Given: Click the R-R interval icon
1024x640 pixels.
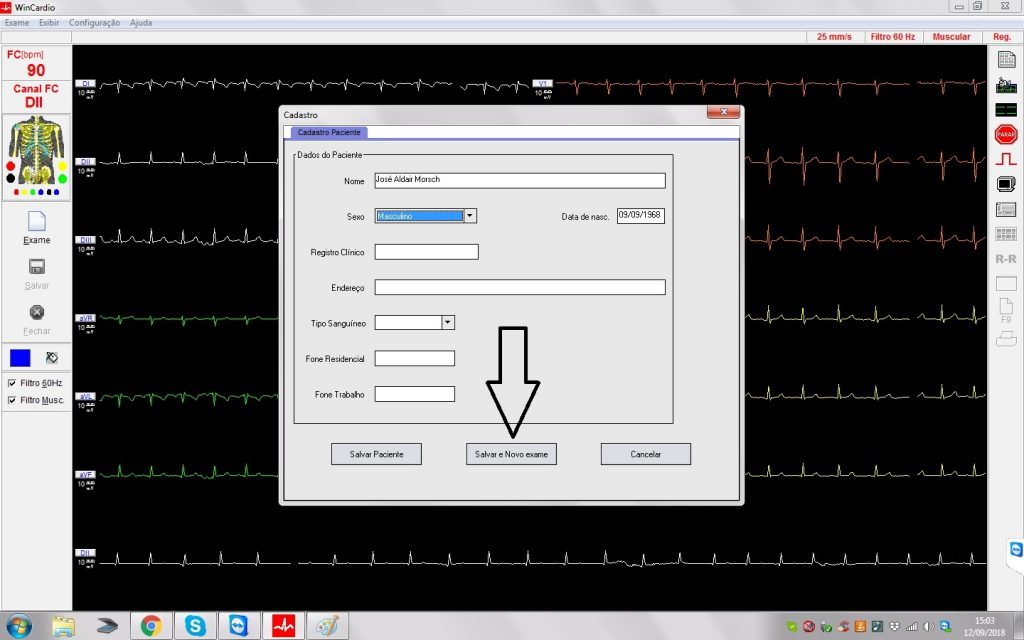Looking at the screenshot, I should pyautogui.click(x=1006, y=259).
